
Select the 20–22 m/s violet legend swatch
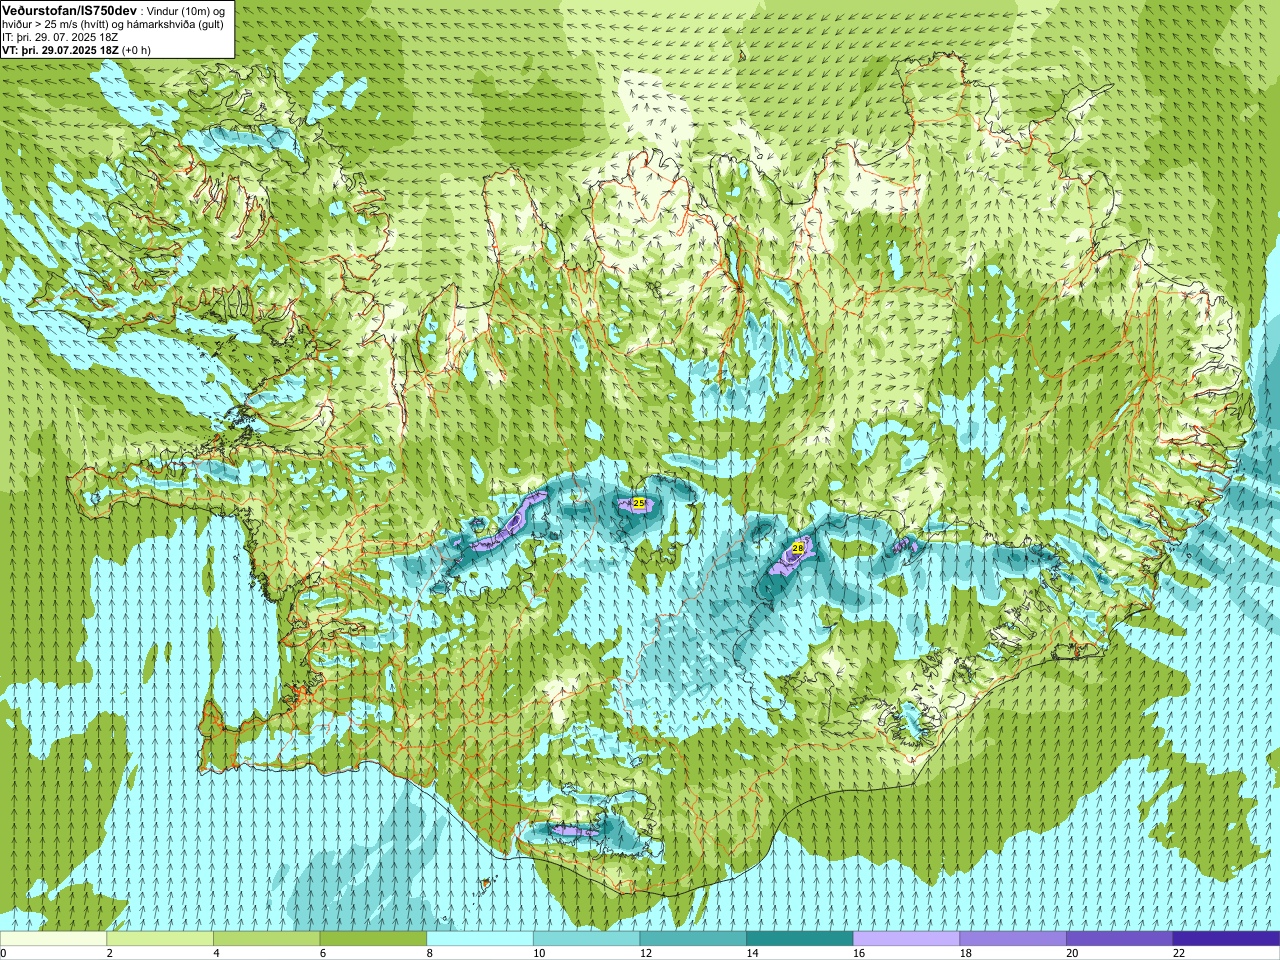[1120, 939]
